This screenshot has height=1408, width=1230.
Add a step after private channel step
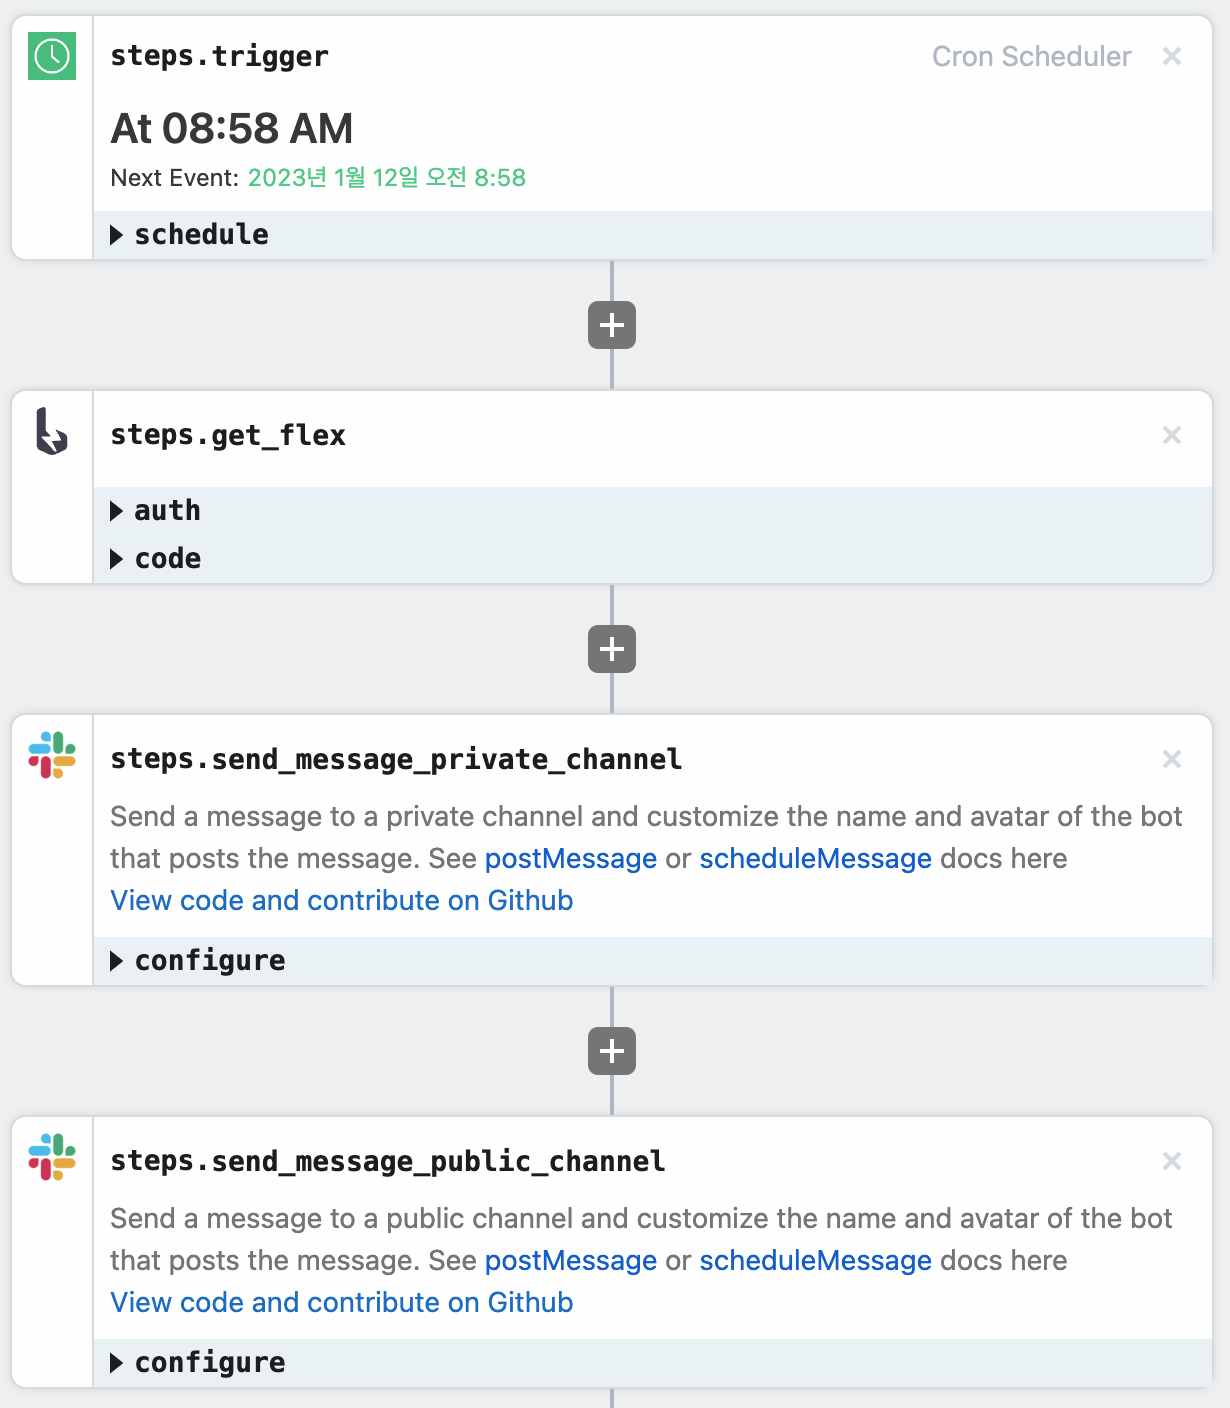pos(612,1051)
